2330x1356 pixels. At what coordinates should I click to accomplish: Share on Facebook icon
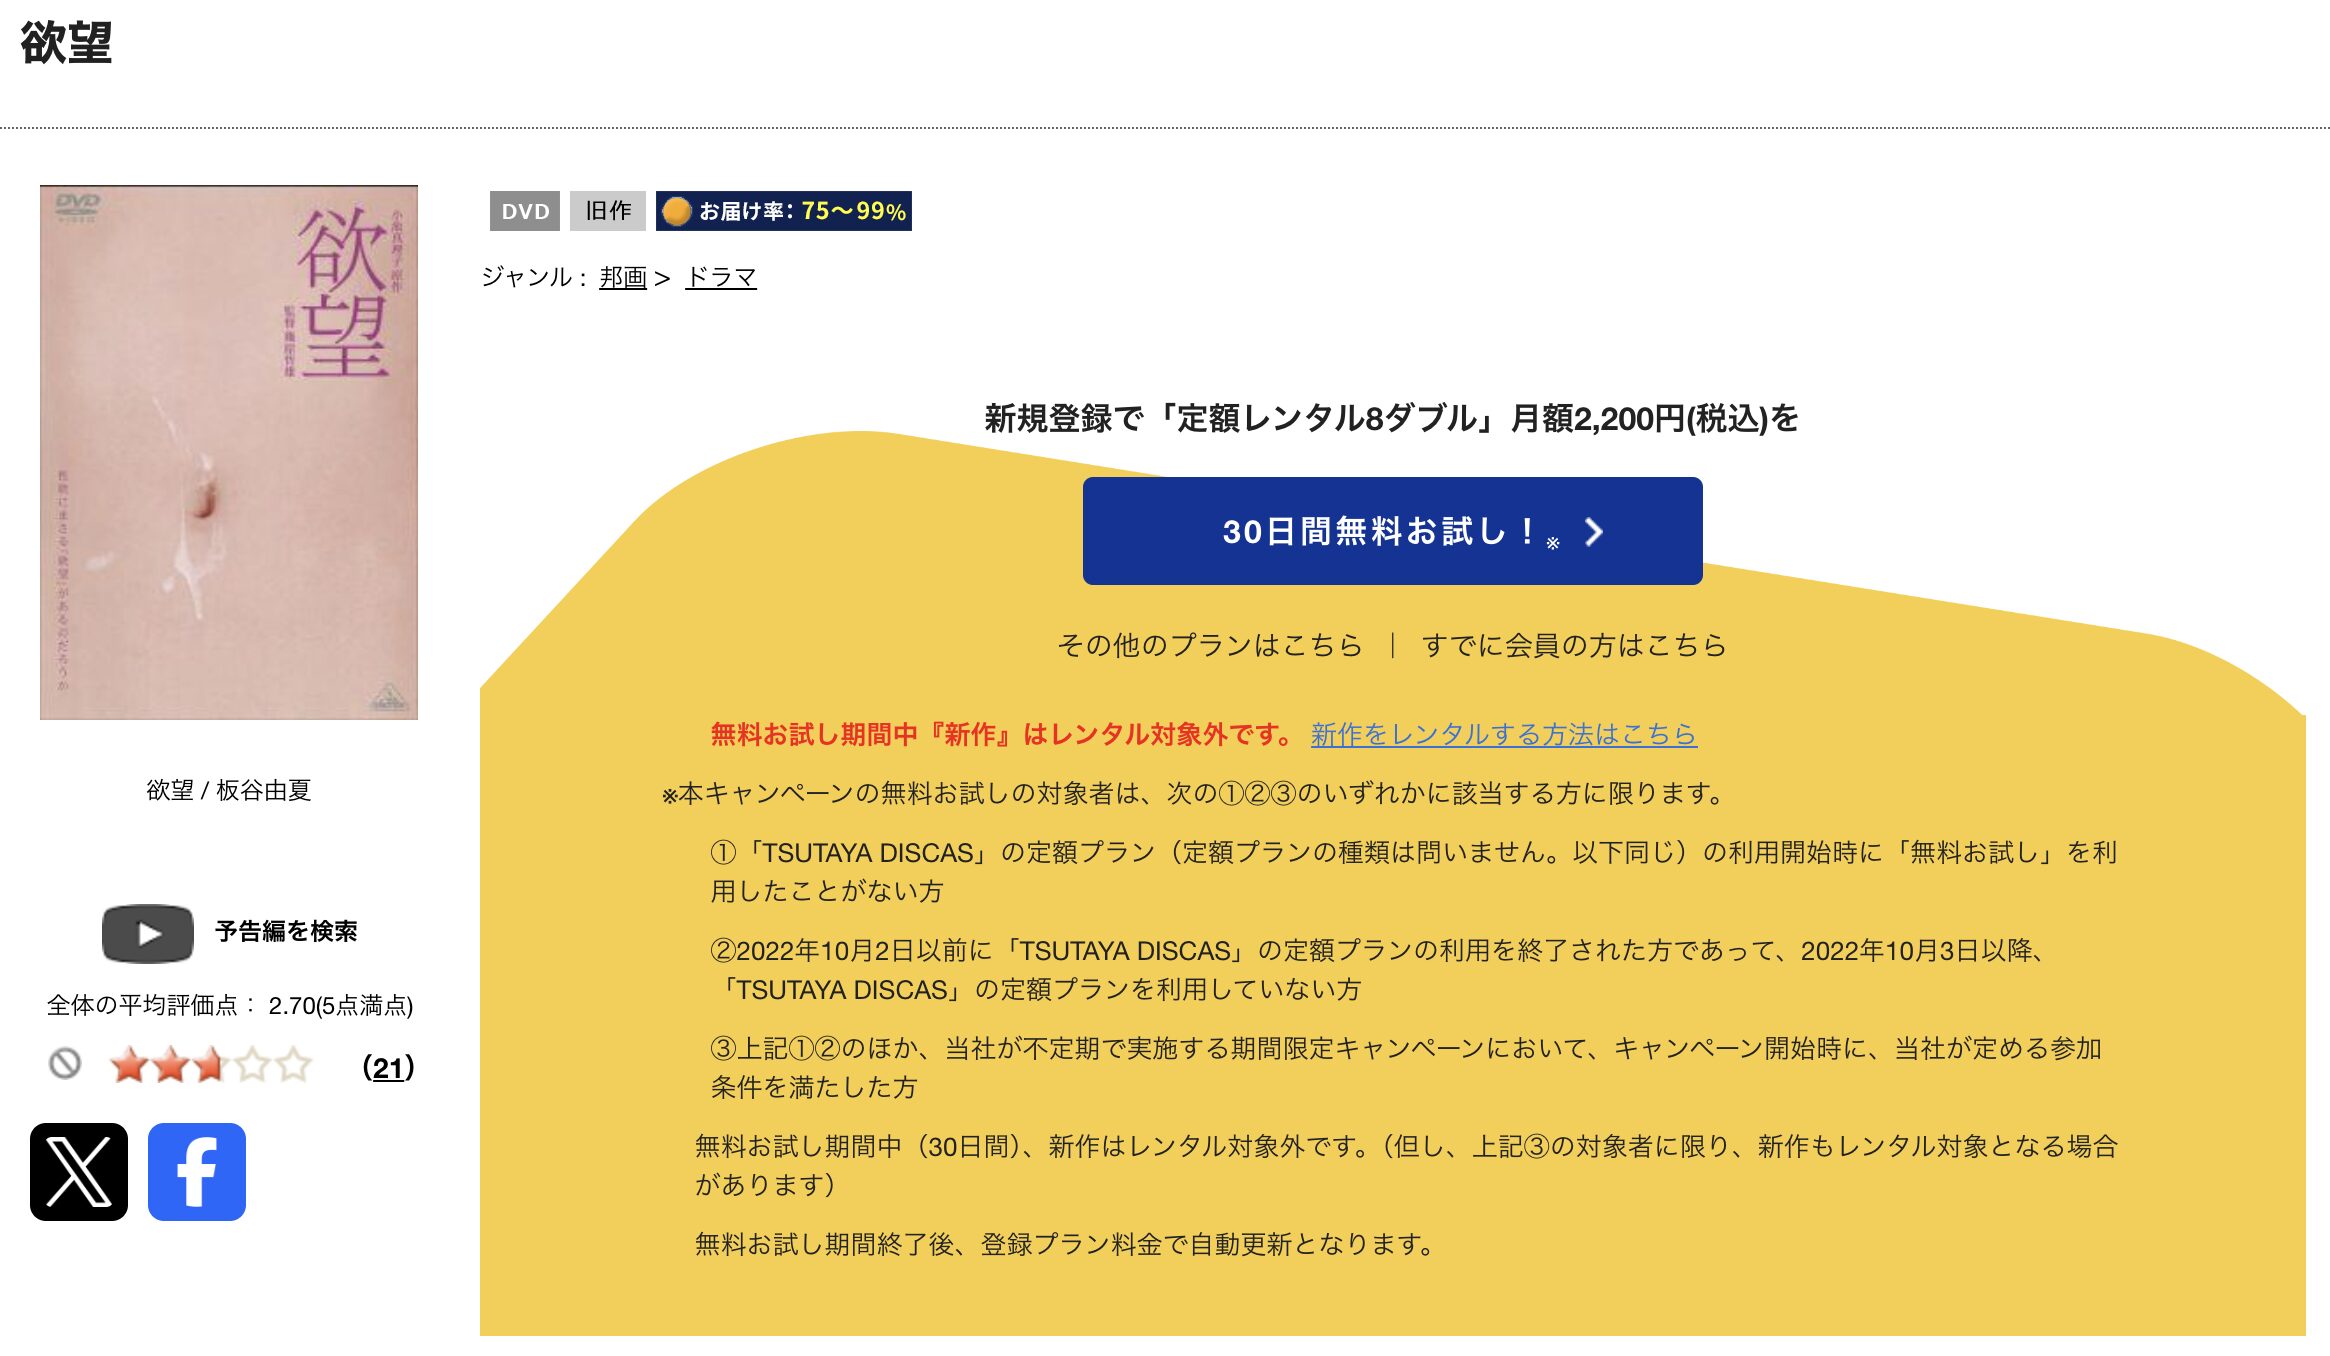197,1172
